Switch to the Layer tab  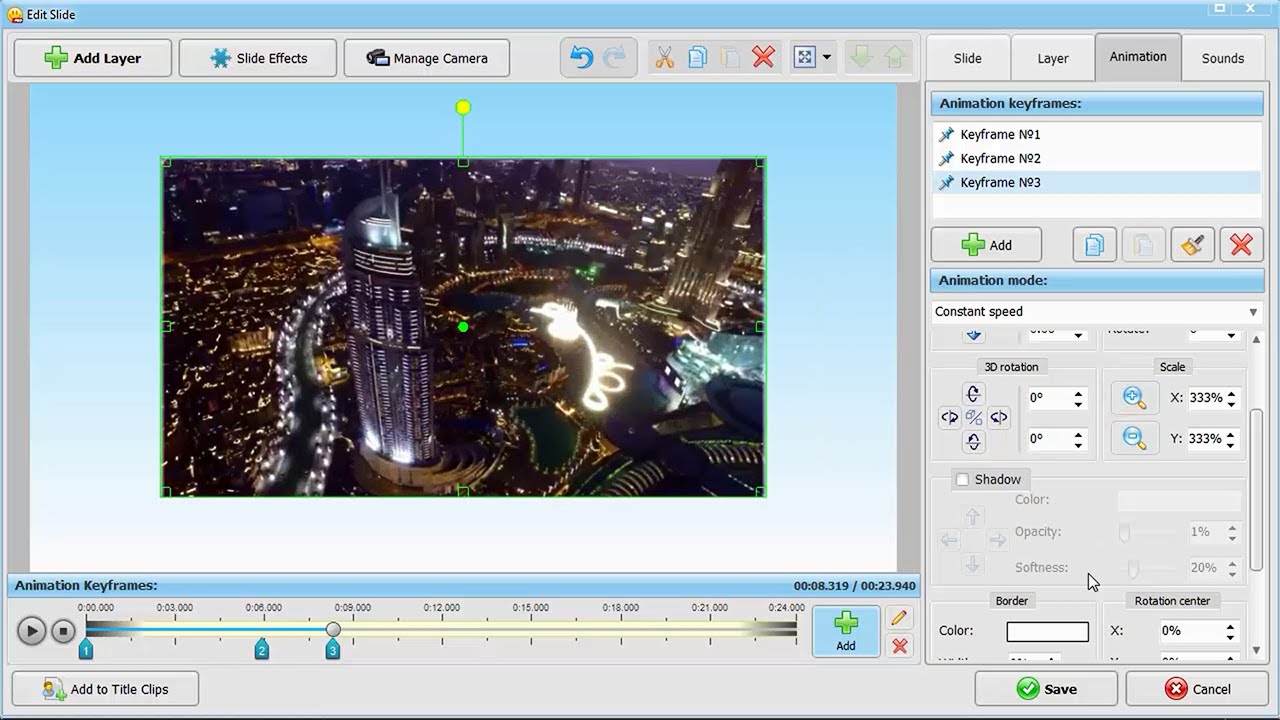[1052, 58]
